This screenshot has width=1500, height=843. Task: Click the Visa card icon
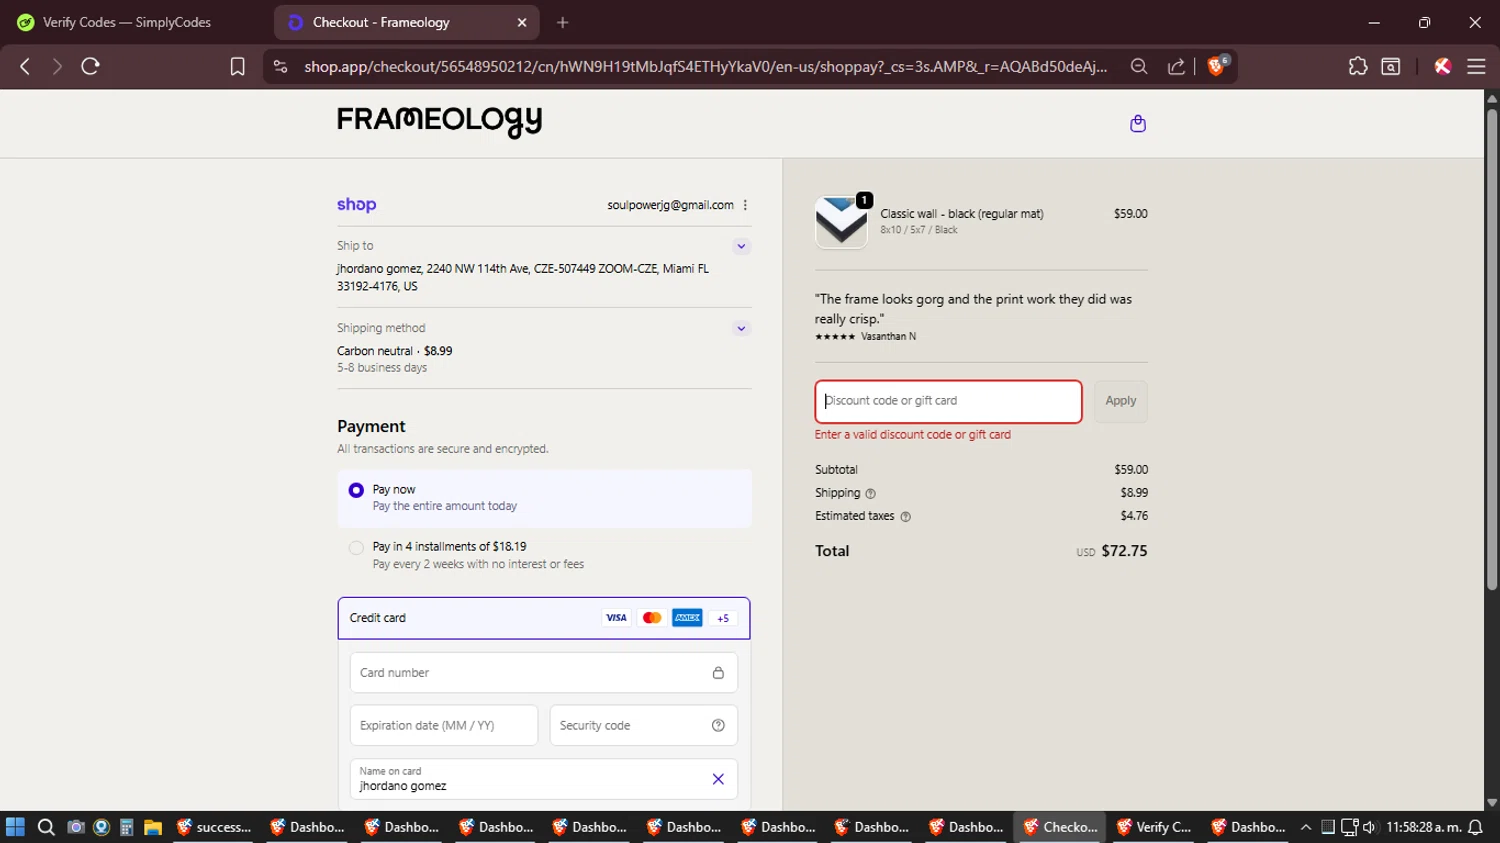click(x=616, y=618)
